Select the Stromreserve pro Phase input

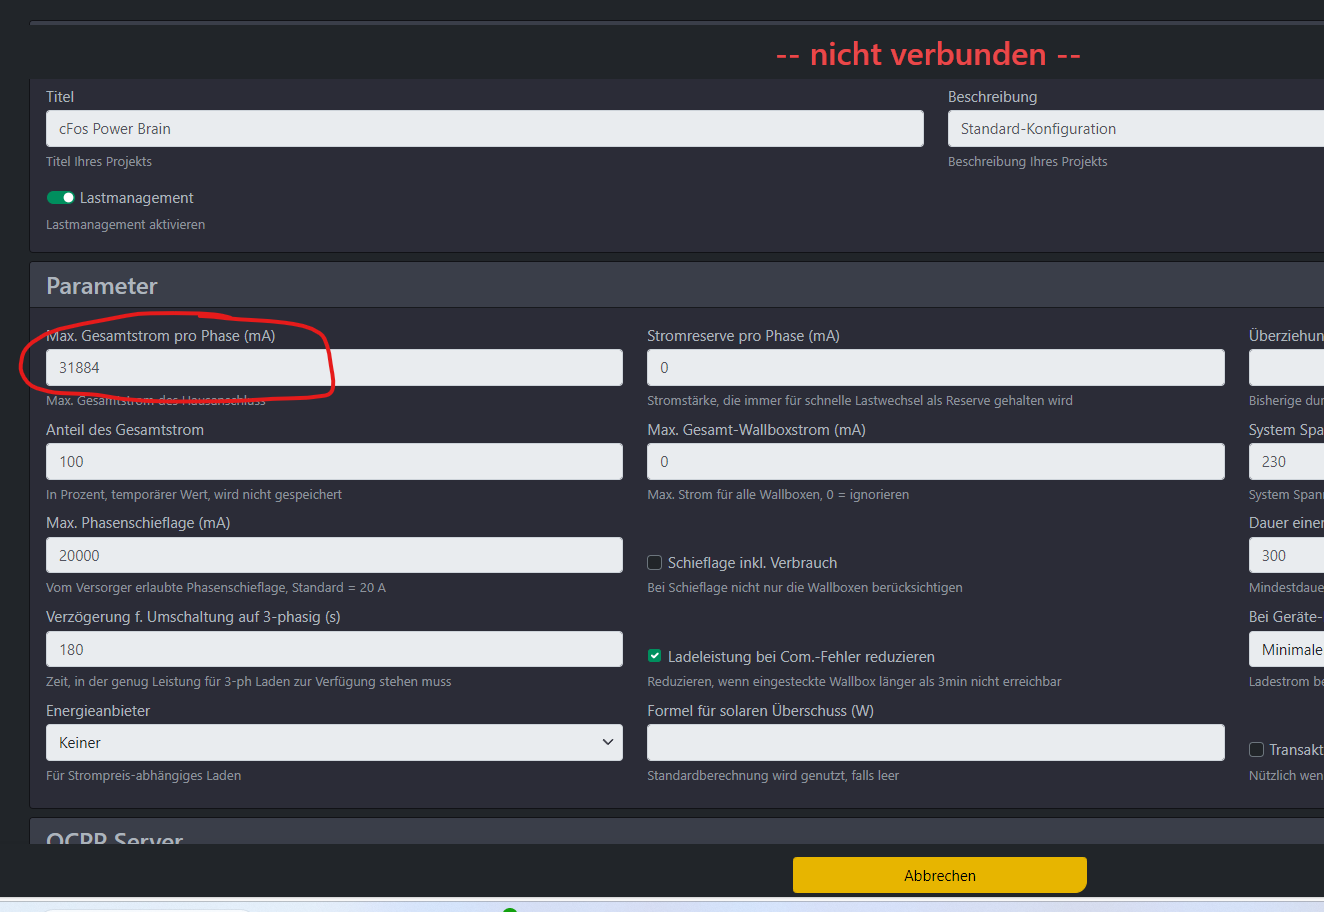pos(935,368)
